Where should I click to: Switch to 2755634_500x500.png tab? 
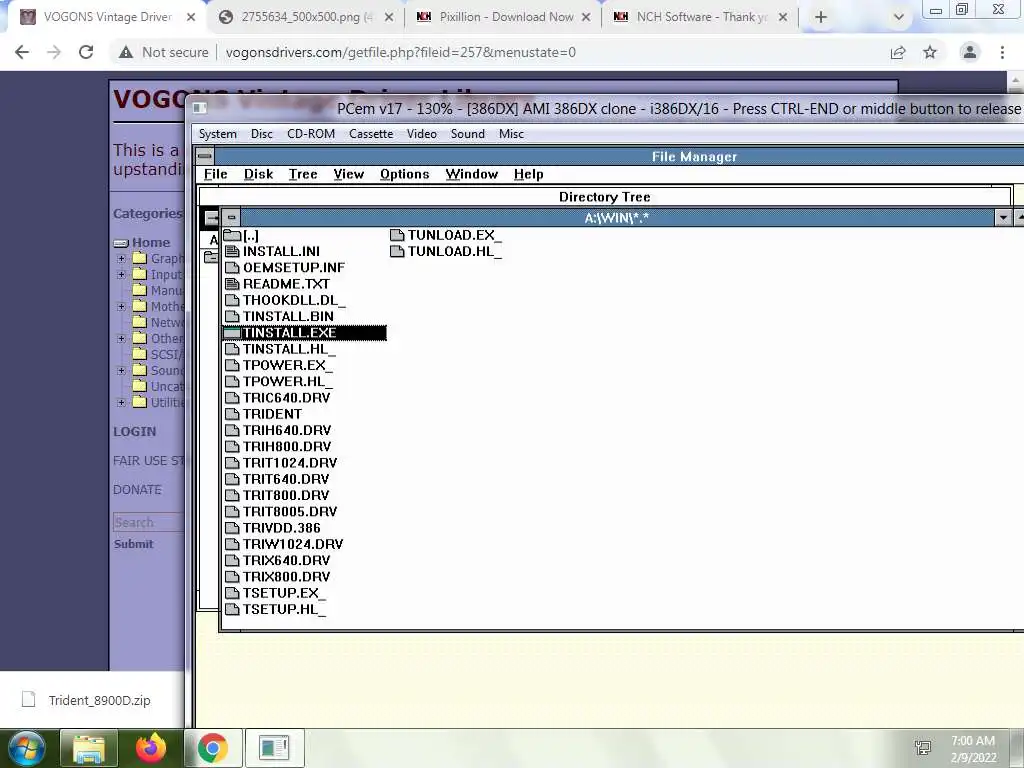307,17
